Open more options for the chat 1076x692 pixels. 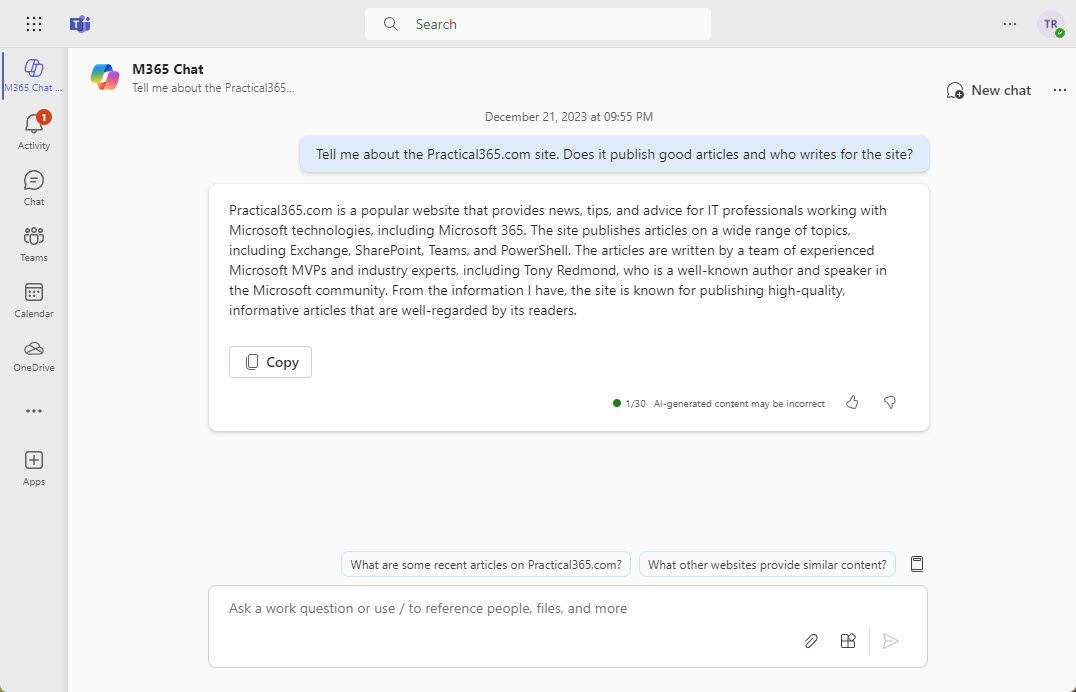coord(1059,89)
